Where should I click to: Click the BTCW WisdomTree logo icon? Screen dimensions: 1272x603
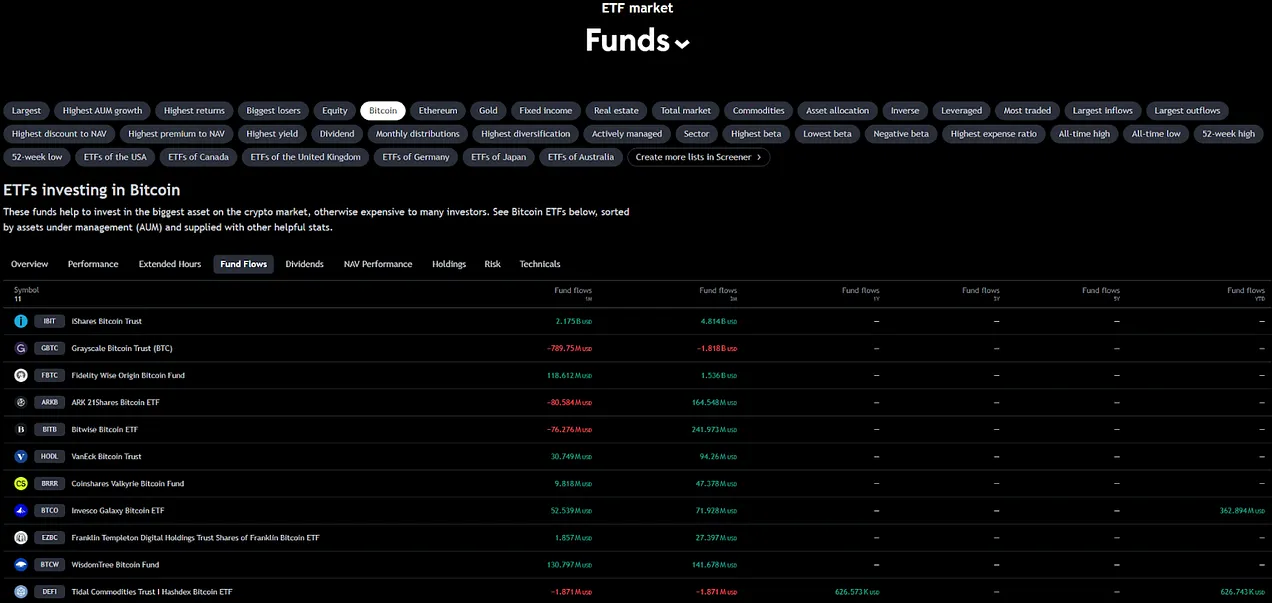tap(21, 564)
